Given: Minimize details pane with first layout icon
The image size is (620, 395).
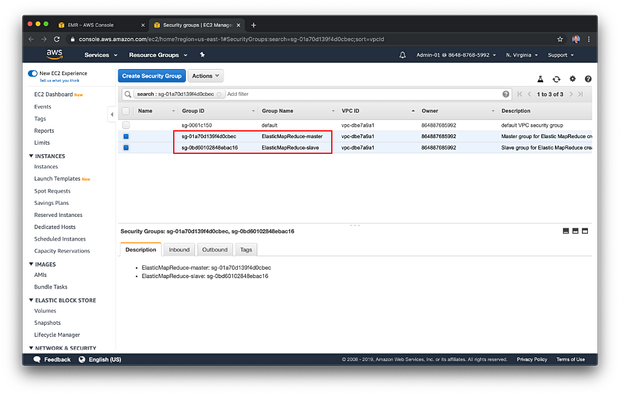Looking at the screenshot, I should click(566, 231).
